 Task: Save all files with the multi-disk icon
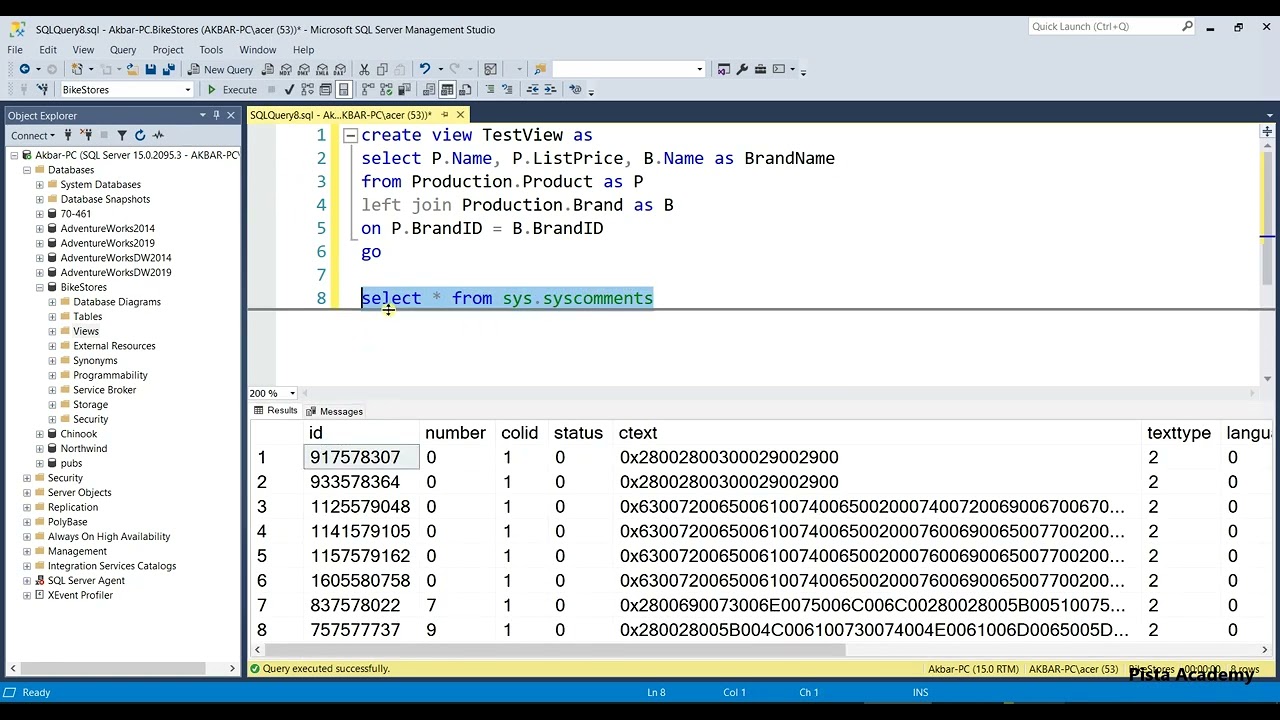[169, 69]
